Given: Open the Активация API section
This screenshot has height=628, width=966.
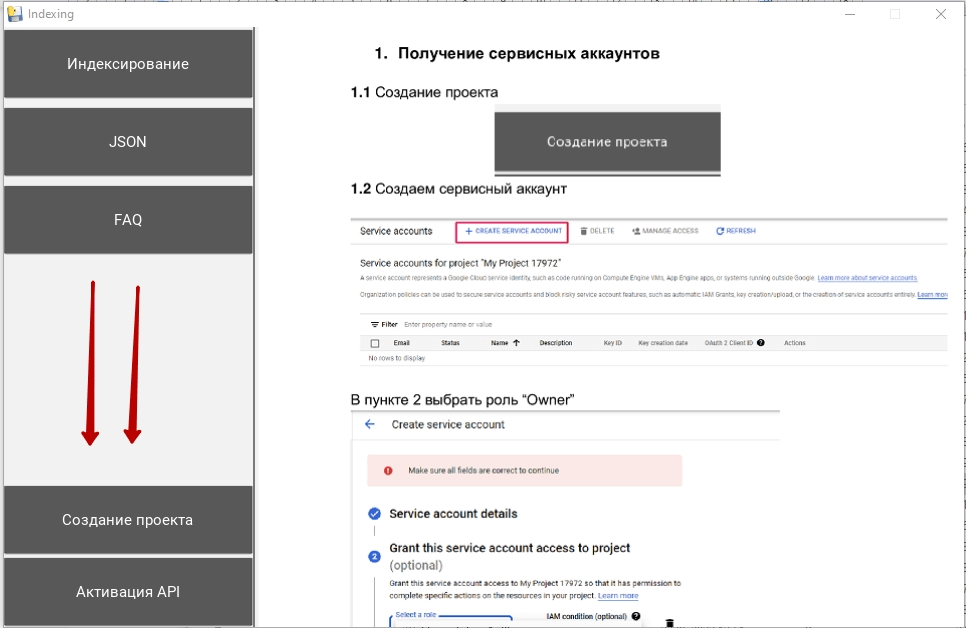Looking at the screenshot, I should tap(128, 591).
